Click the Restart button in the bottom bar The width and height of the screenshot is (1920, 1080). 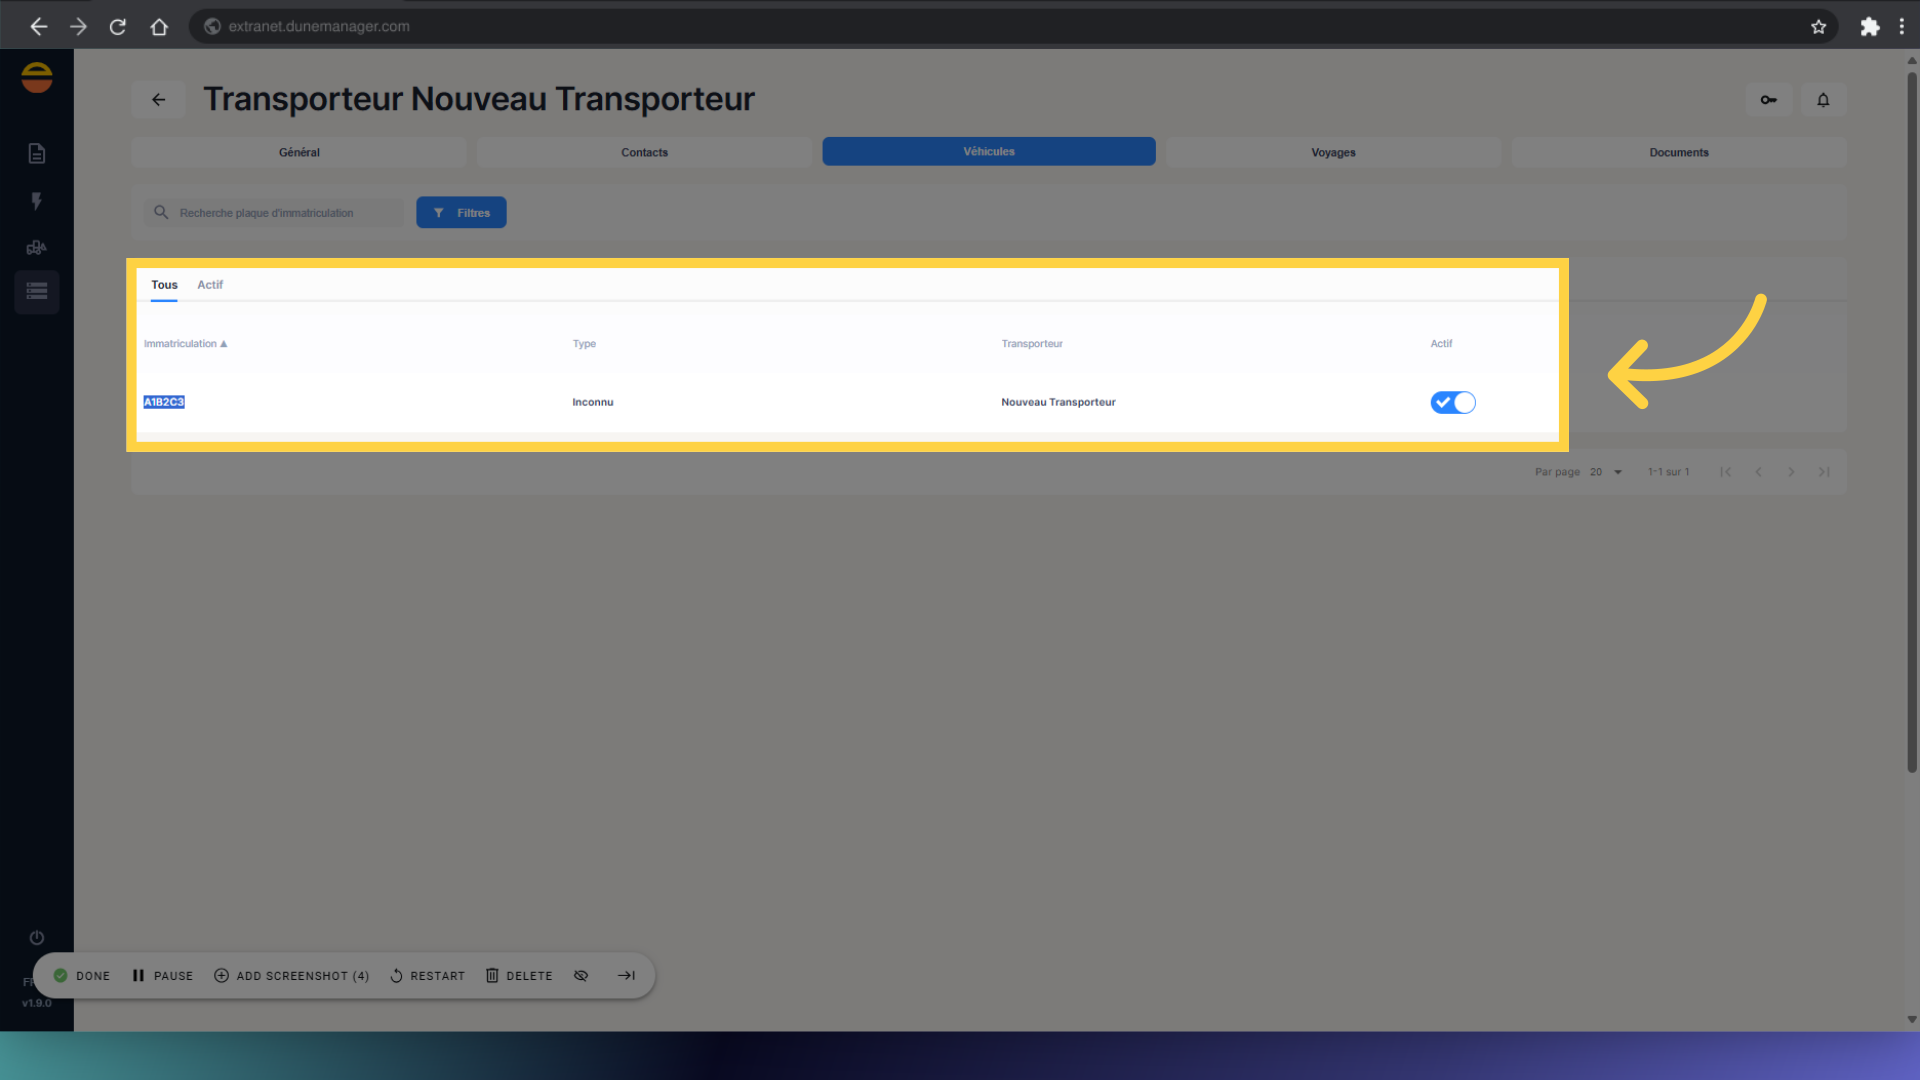point(427,975)
